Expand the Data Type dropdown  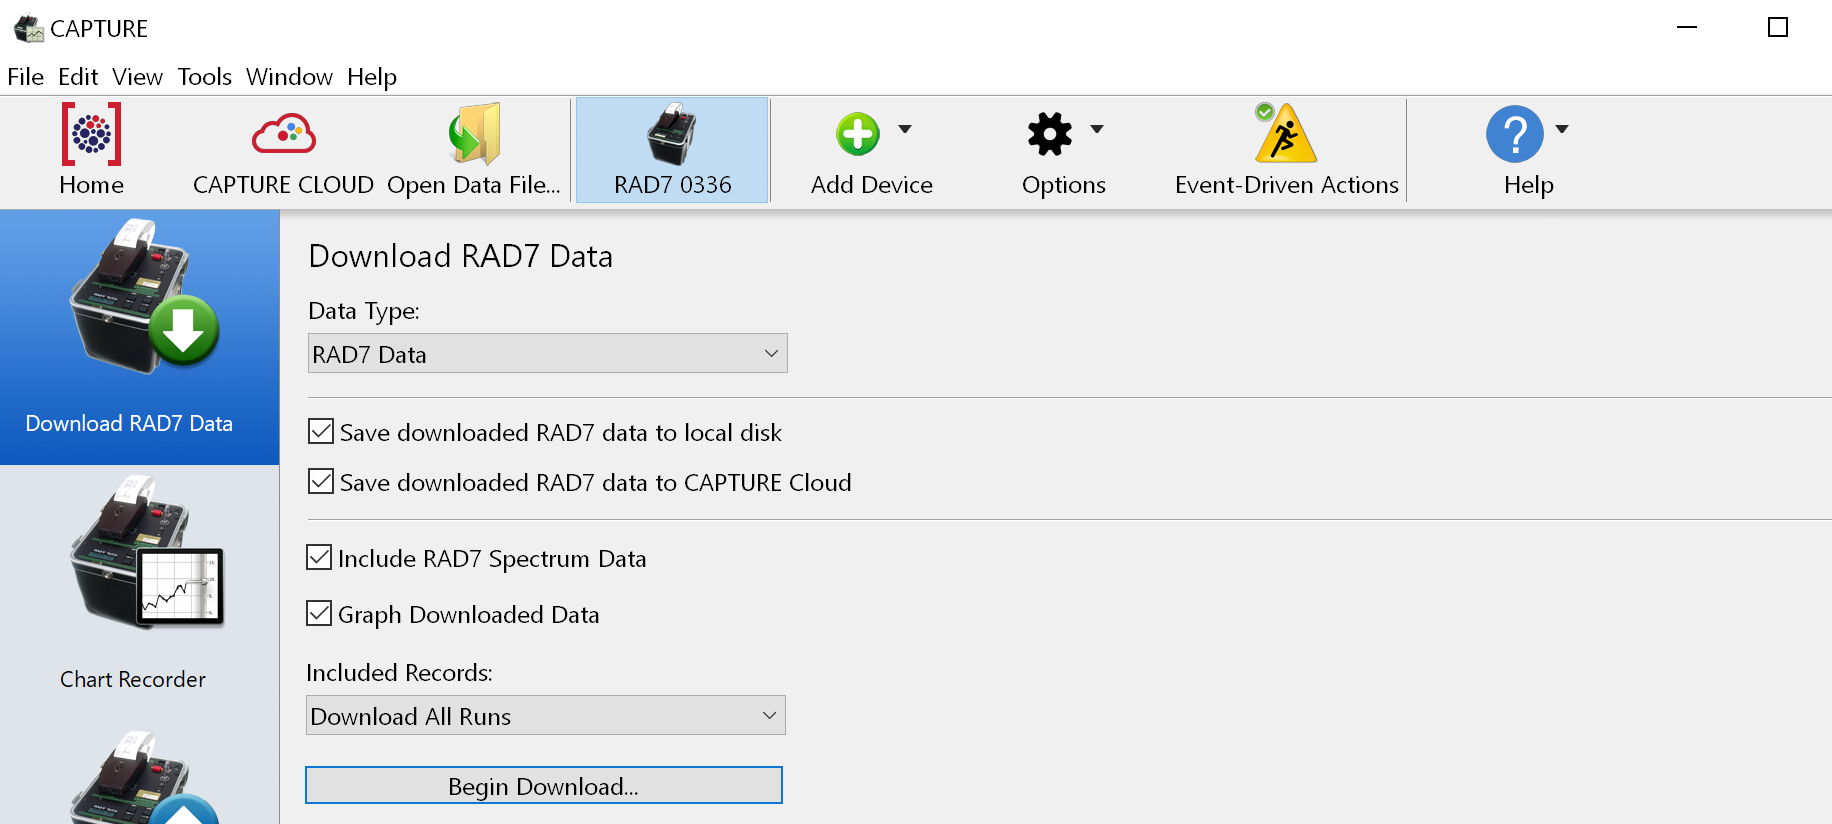(547, 354)
